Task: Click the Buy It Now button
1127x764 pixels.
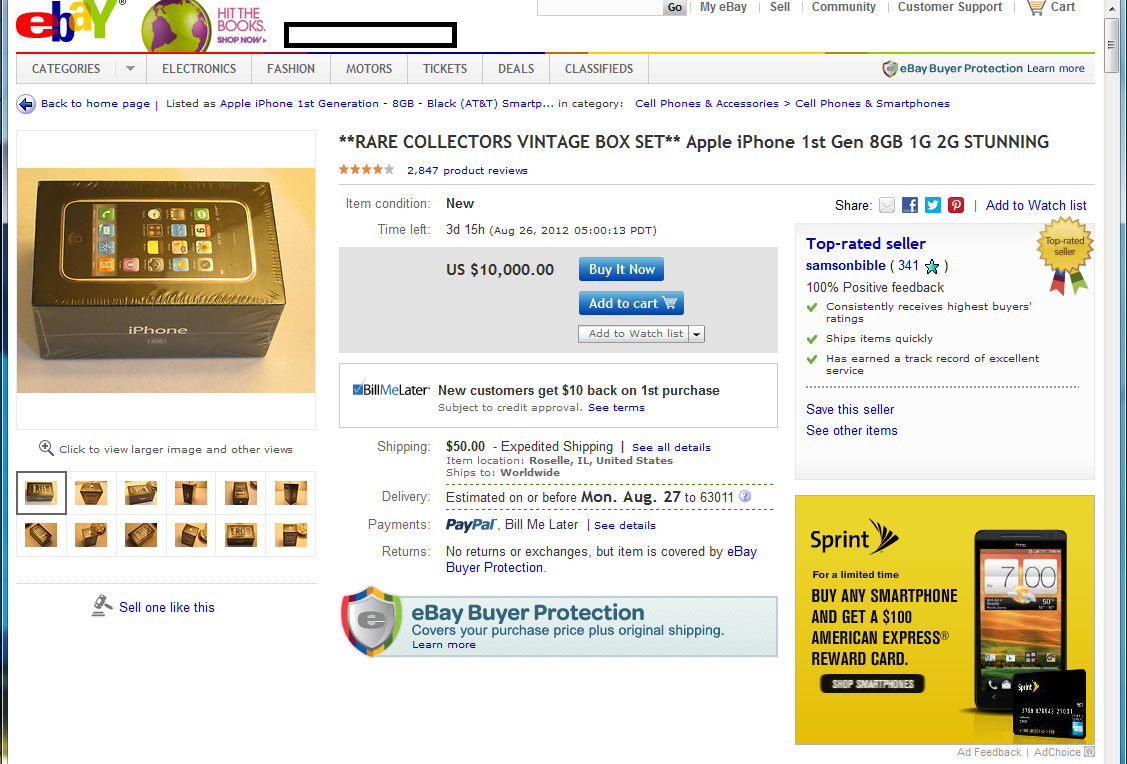Action: tap(622, 270)
